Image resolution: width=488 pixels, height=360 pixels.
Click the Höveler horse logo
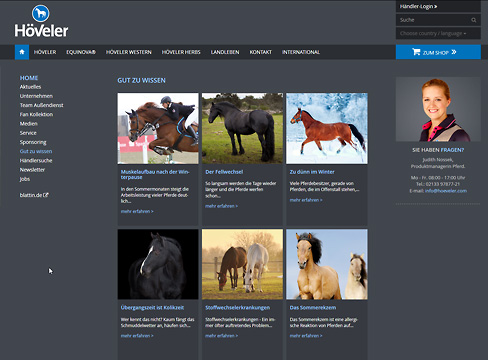41,21
